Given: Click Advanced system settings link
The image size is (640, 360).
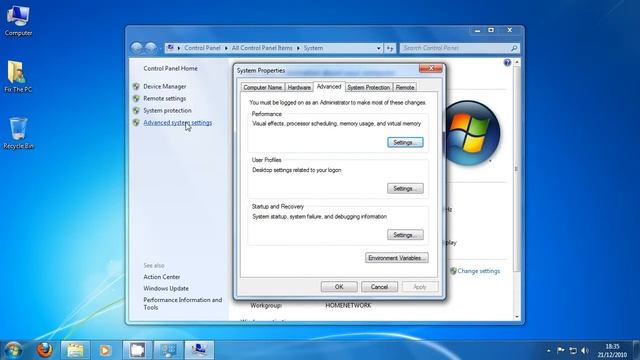Looking at the screenshot, I should click(x=178, y=122).
